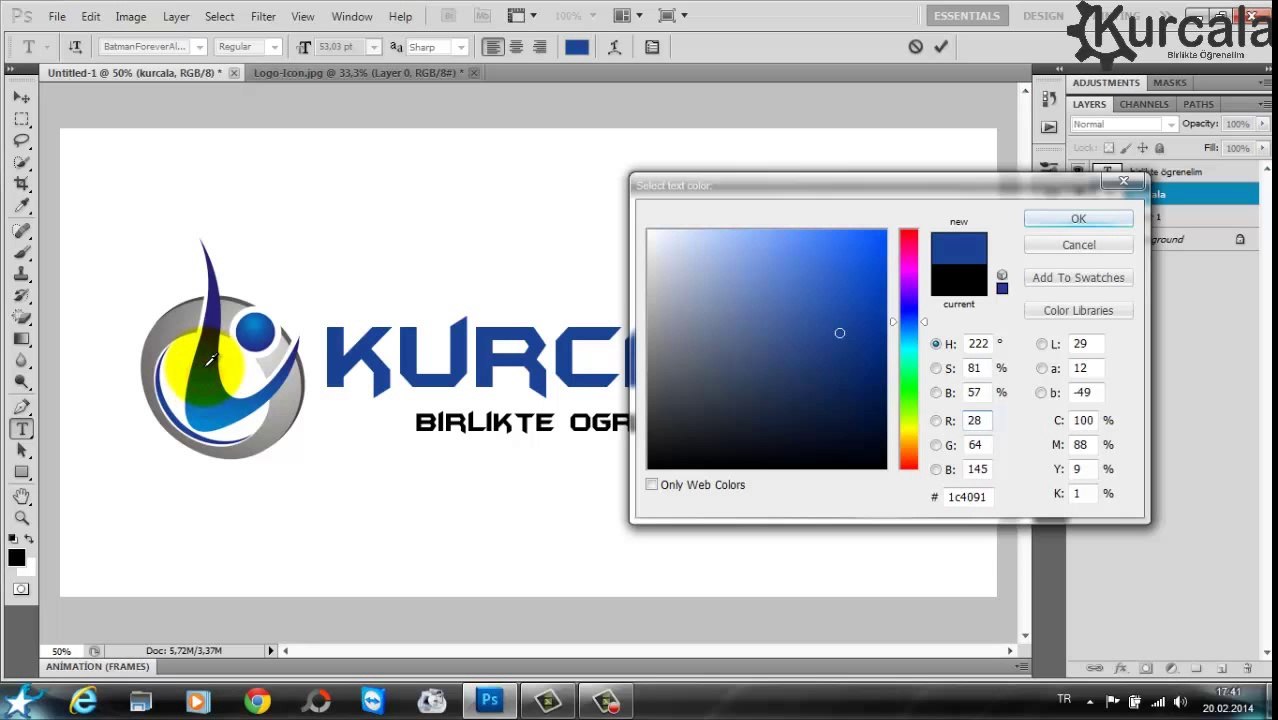Cancel current text edits in options bar
The image size is (1278, 720).
pyautogui.click(x=915, y=47)
